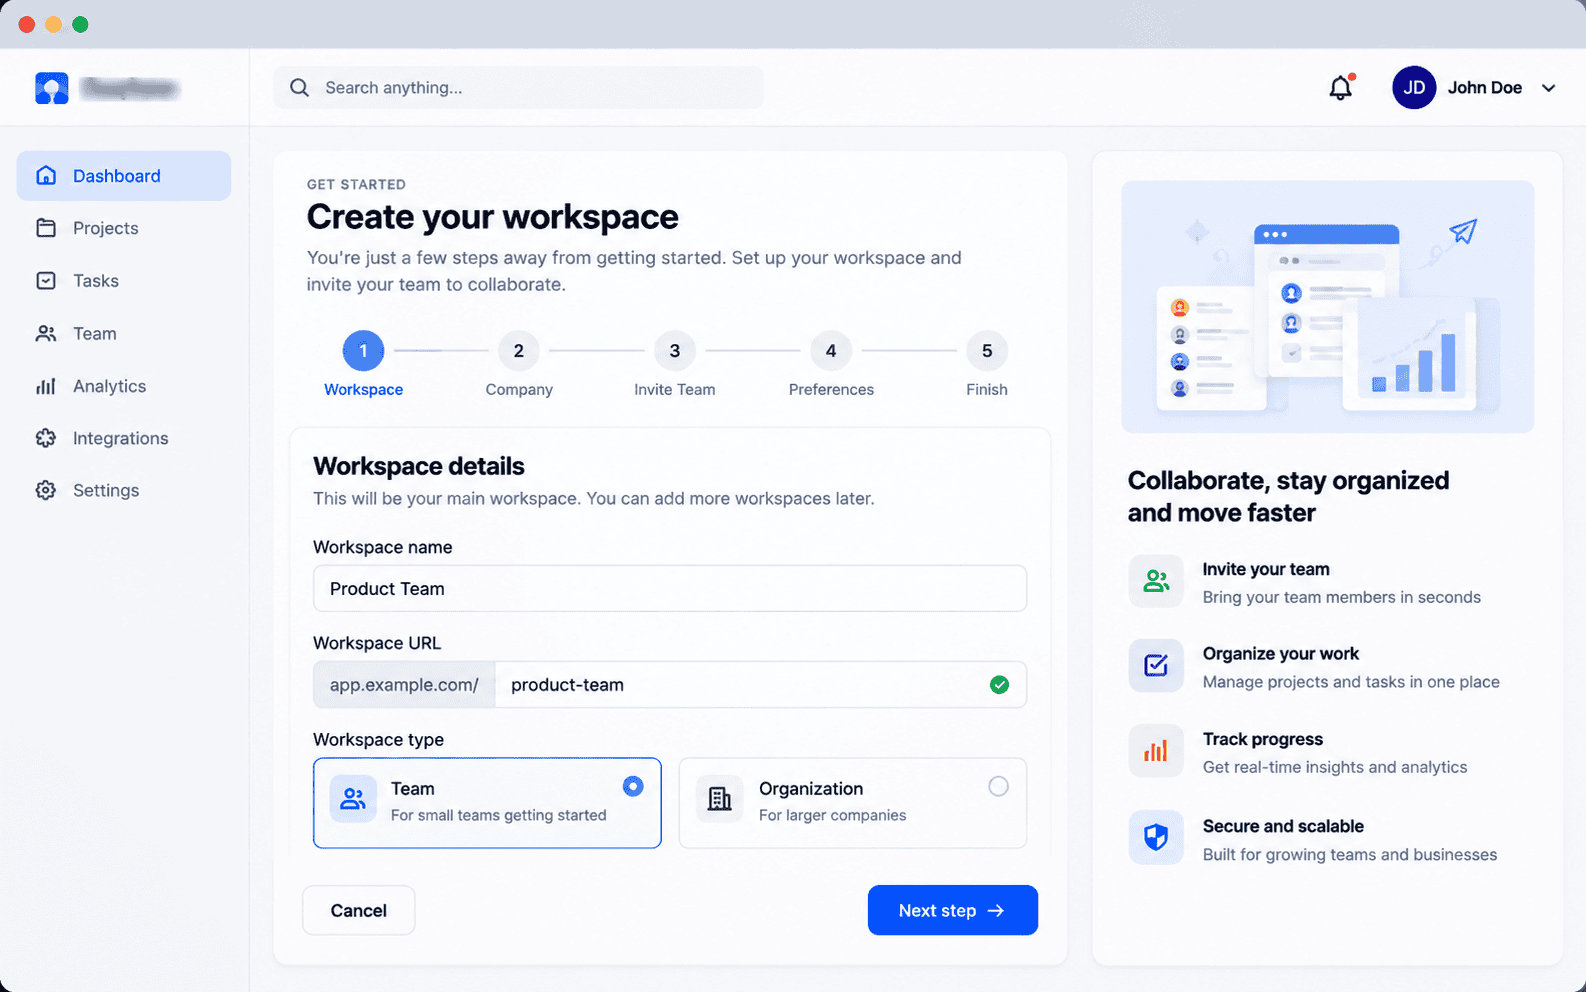Click the app logo icon
Screen dimensions: 1586x992
pos(52,88)
